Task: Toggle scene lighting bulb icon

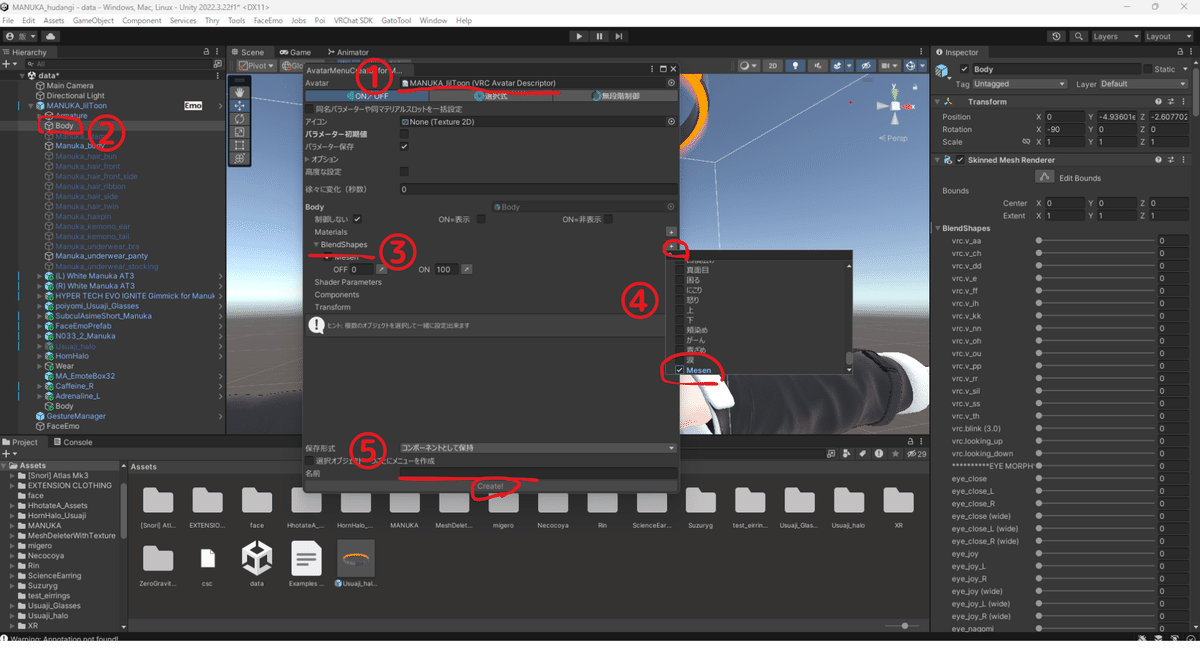Action: 795,66
